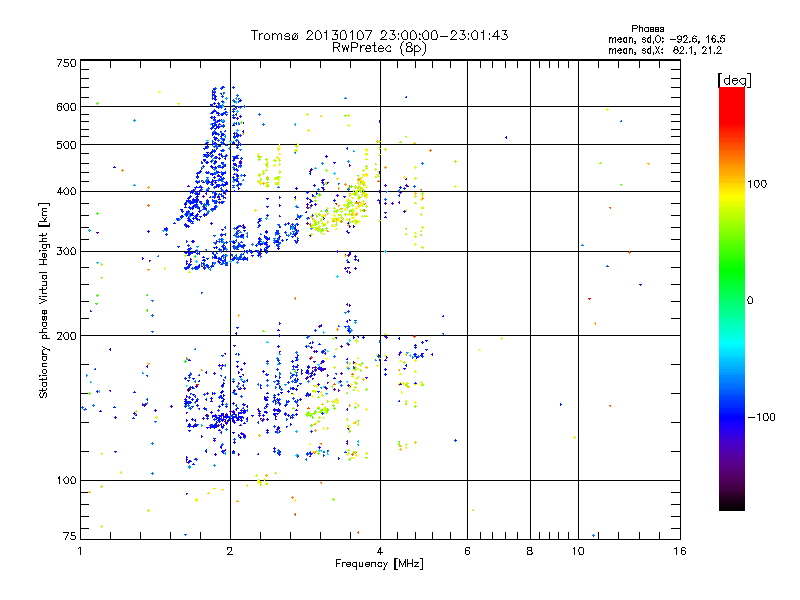800x600 pixels.
Task: Click the y-axis tick label '300'
Action: pyautogui.click(x=66, y=252)
